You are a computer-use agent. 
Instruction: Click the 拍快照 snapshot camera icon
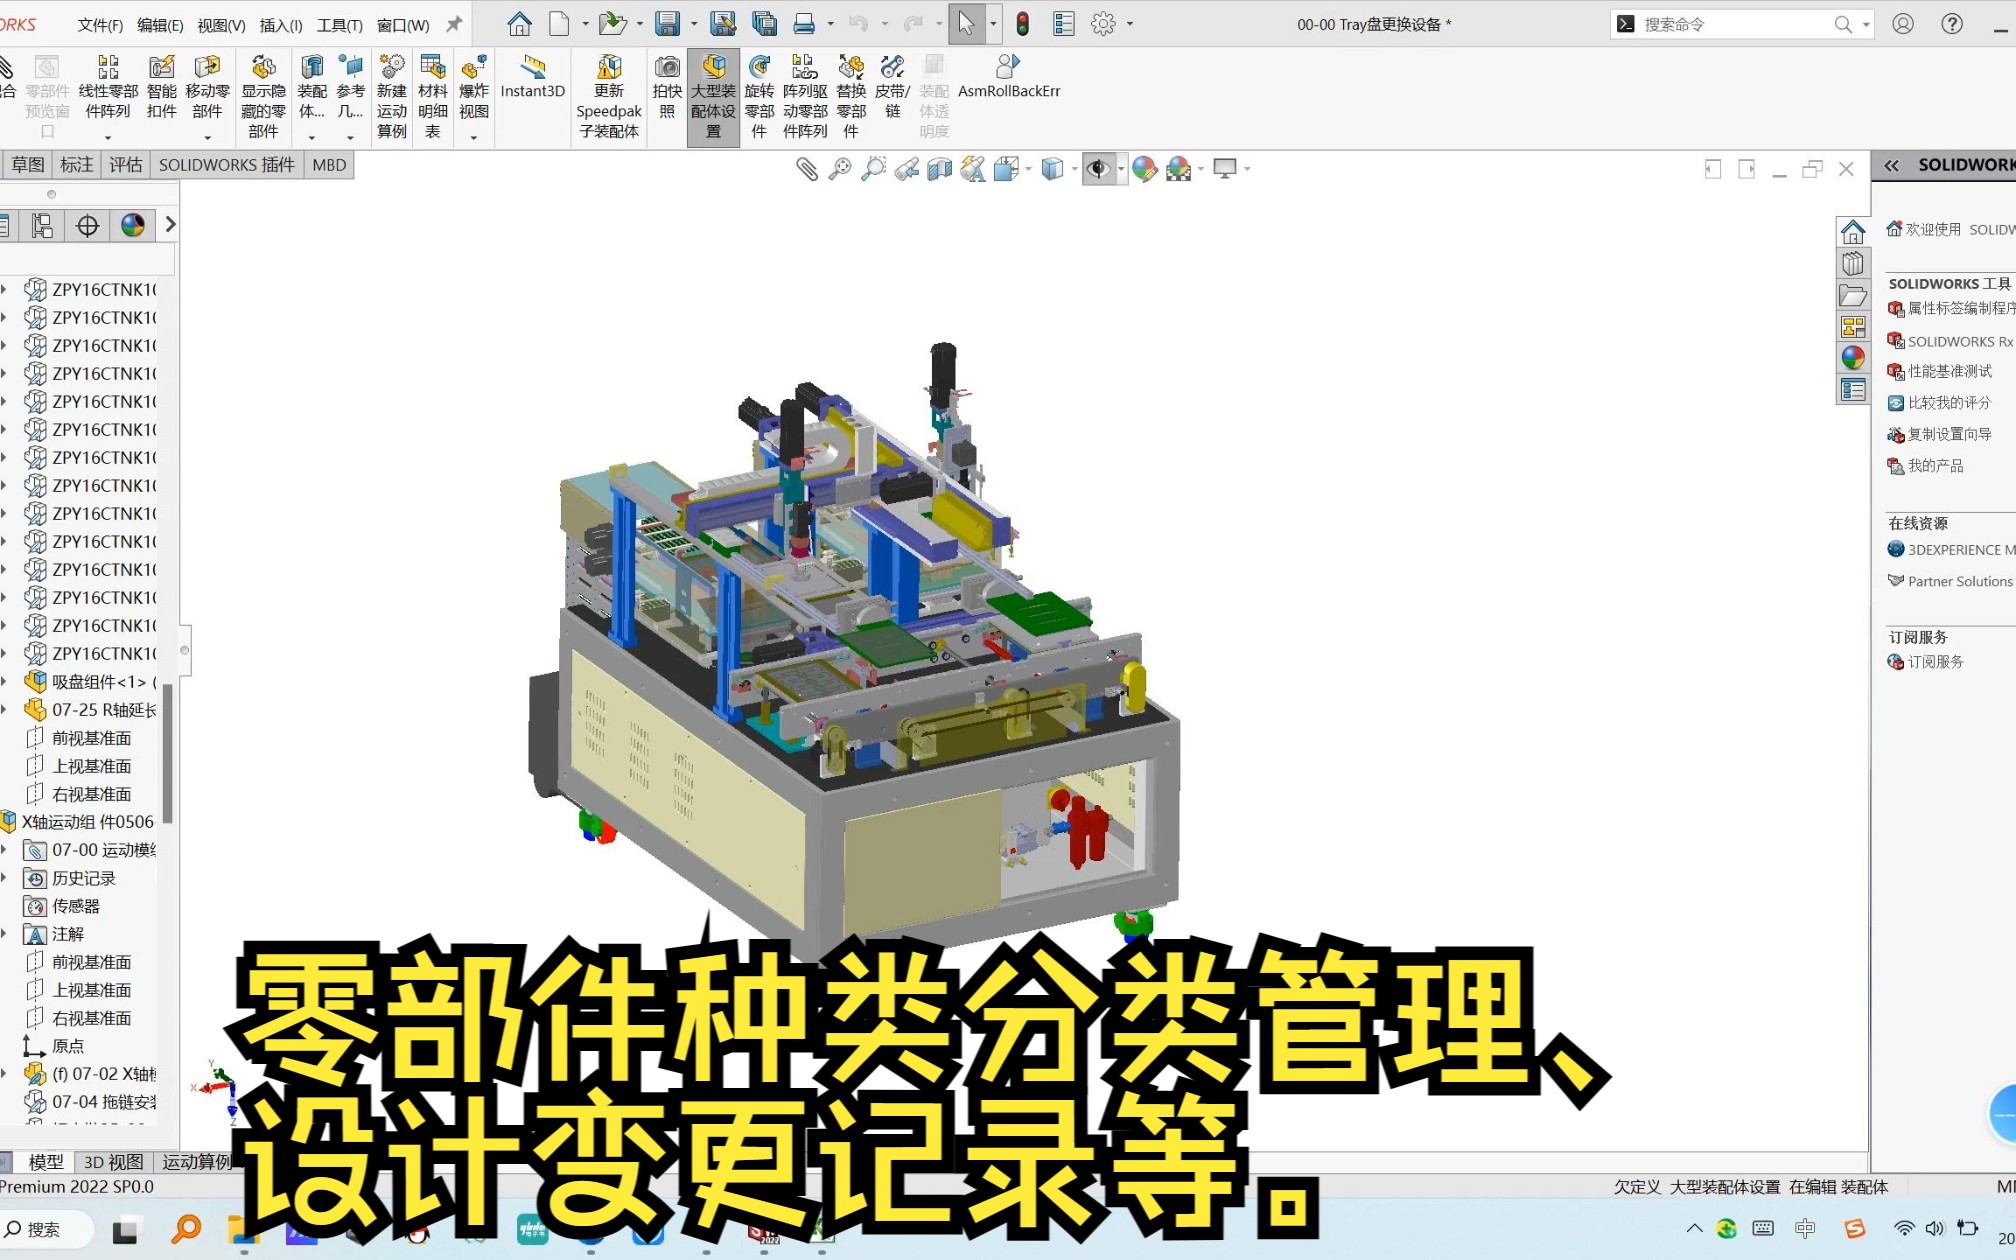pos(666,68)
